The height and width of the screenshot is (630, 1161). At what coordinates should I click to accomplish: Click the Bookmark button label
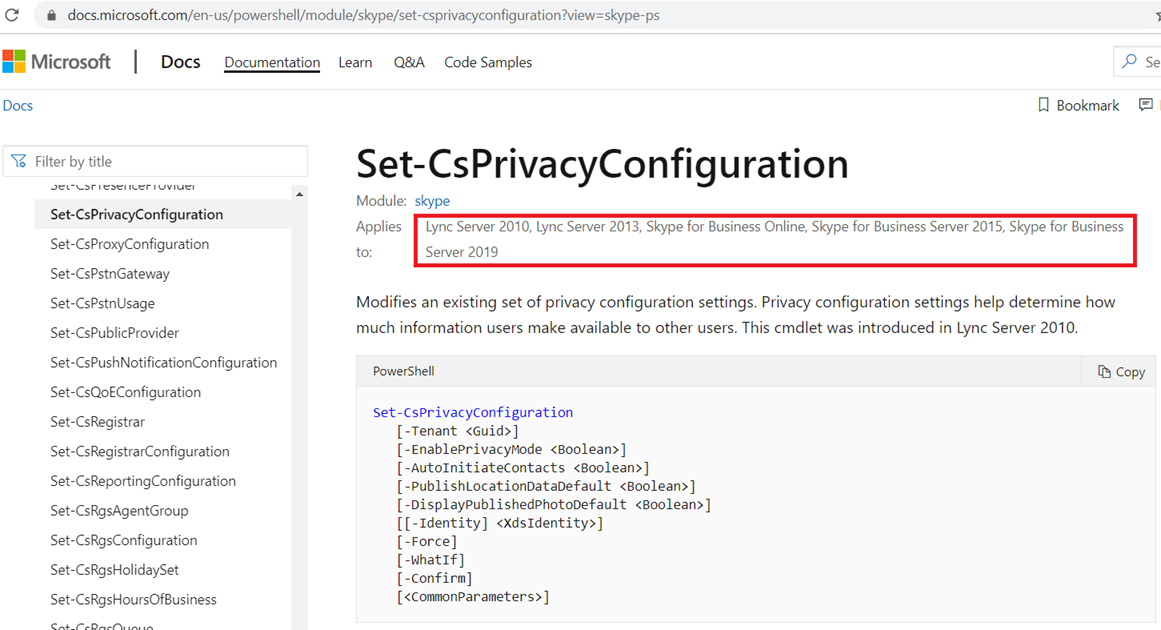1088,105
